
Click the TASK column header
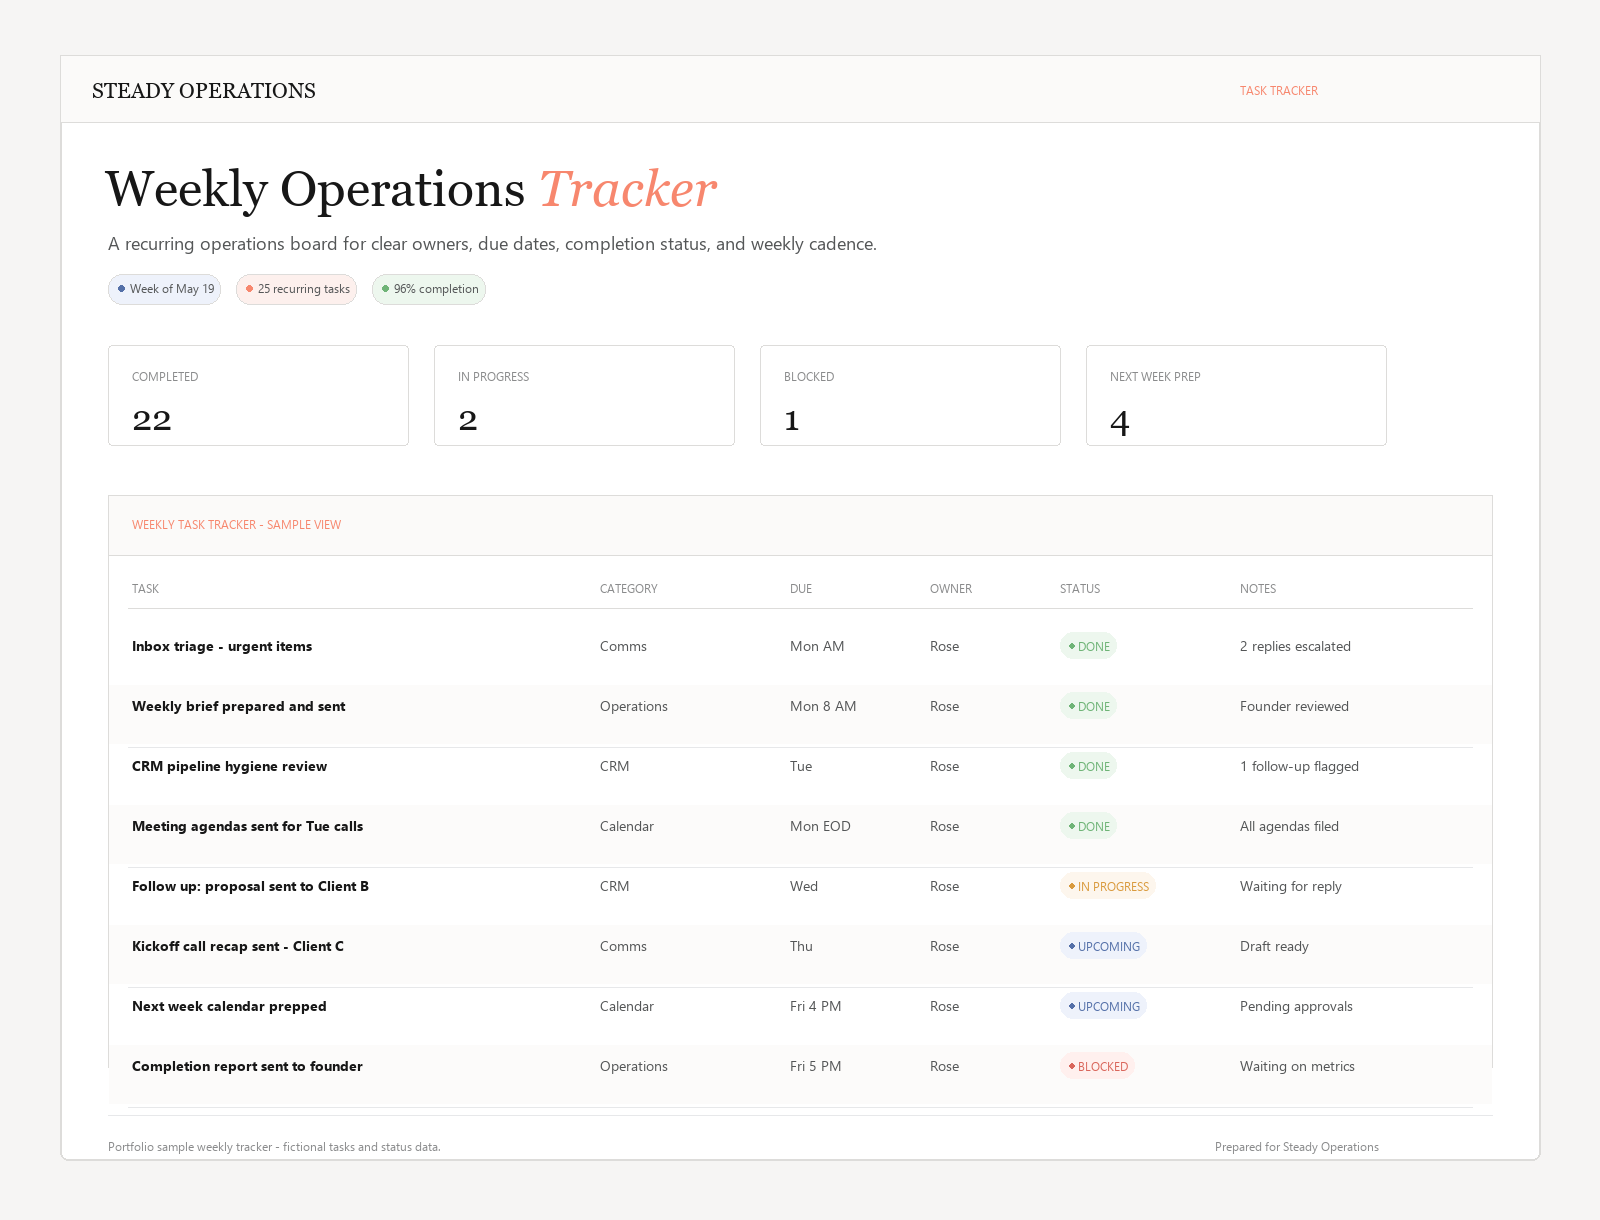pyautogui.click(x=145, y=589)
